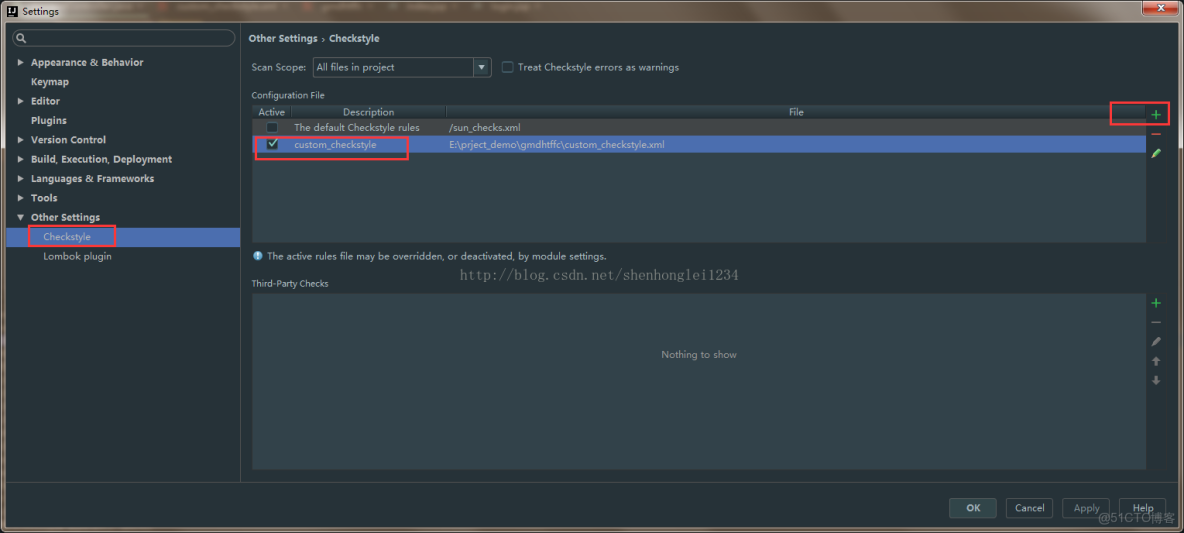Remove a third-party check entry

click(x=1156, y=322)
